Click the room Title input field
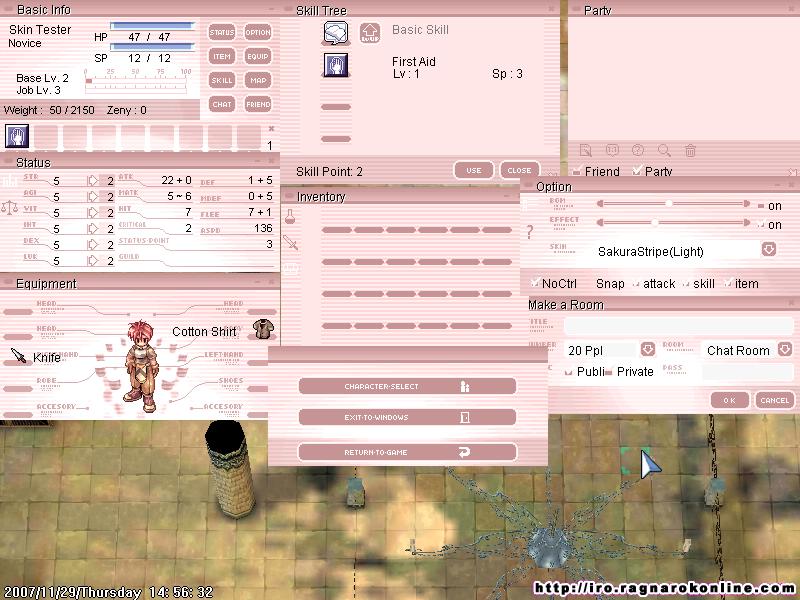The width and height of the screenshot is (800, 600). (x=679, y=325)
